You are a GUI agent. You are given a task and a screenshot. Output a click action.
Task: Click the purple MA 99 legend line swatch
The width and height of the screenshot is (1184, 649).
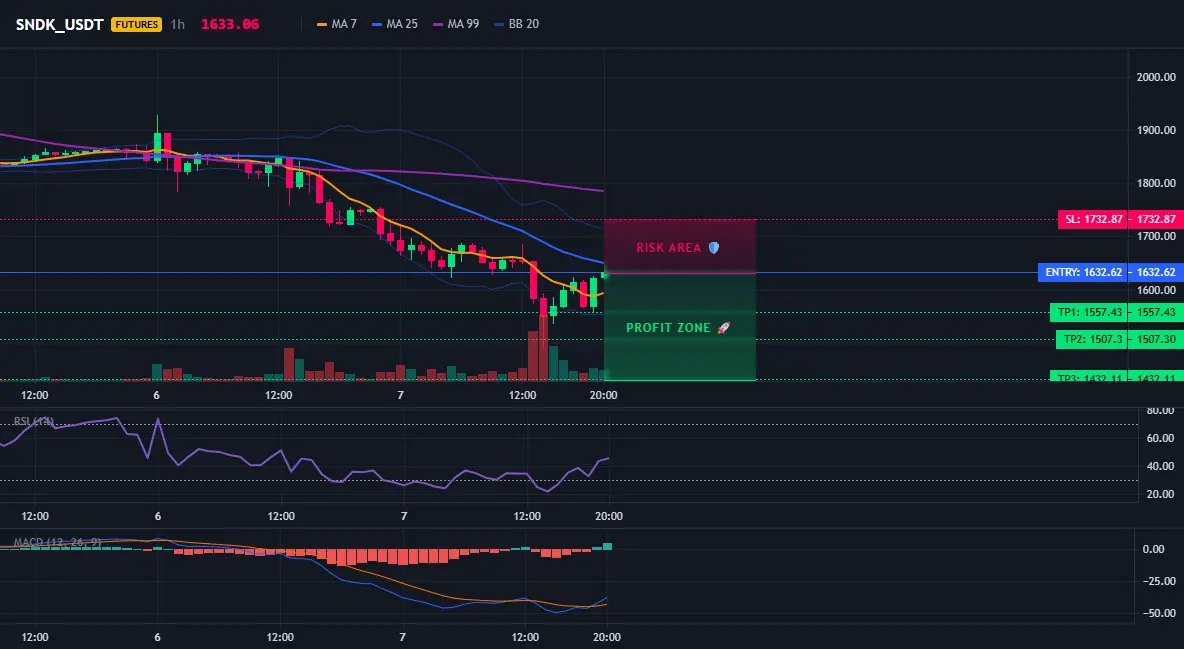click(x=438, y=24)
